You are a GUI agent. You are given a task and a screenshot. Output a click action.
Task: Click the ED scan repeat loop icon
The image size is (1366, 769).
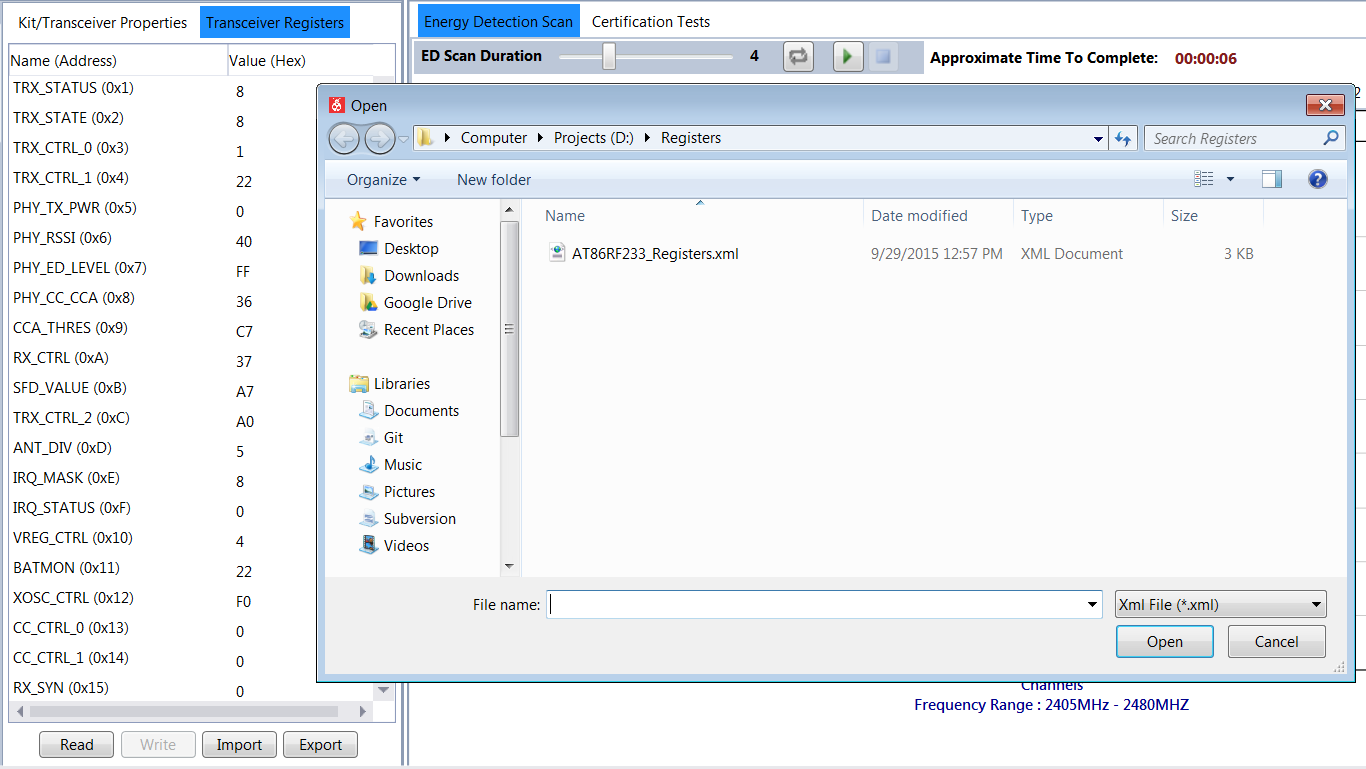(798, 57)
